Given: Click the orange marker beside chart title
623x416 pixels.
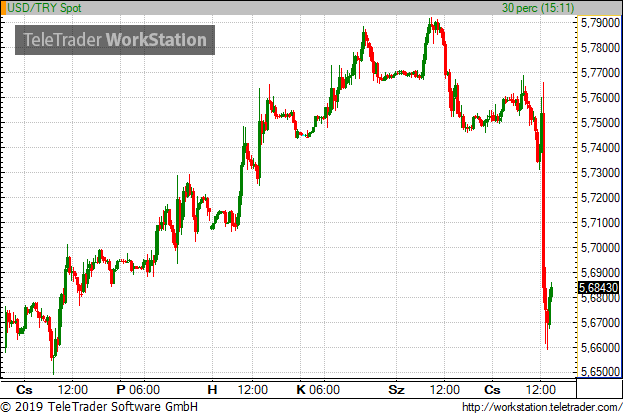Looking at the screenshot, I should point(3,8).
